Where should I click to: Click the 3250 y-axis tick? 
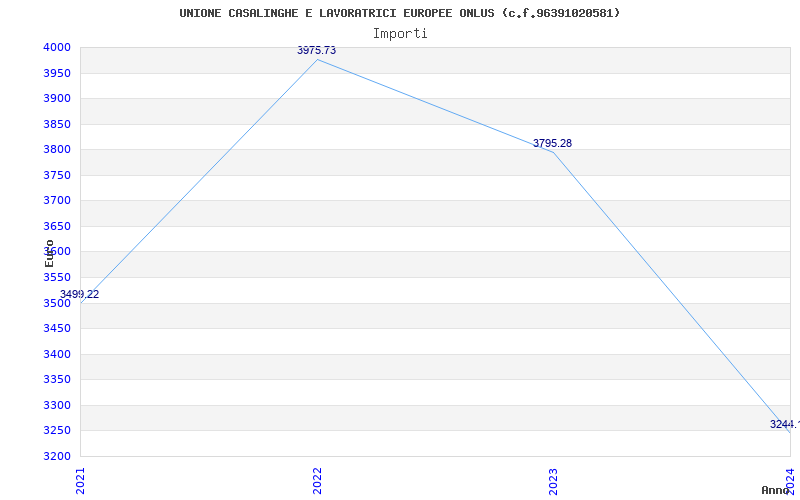pos(57,431)
